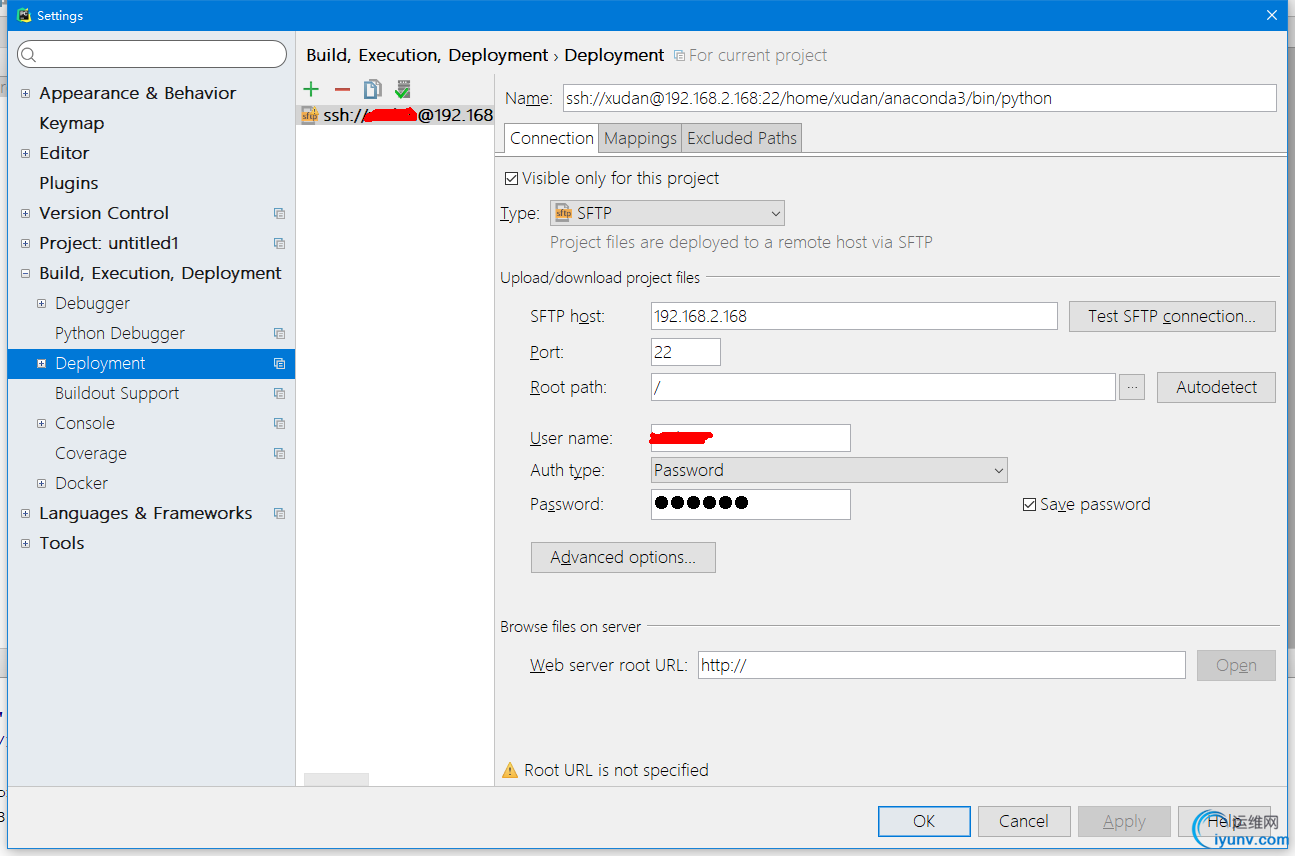Click the Open web server URL button
The height and width of the screenshot is (856, 1295).
[1236, 665]
